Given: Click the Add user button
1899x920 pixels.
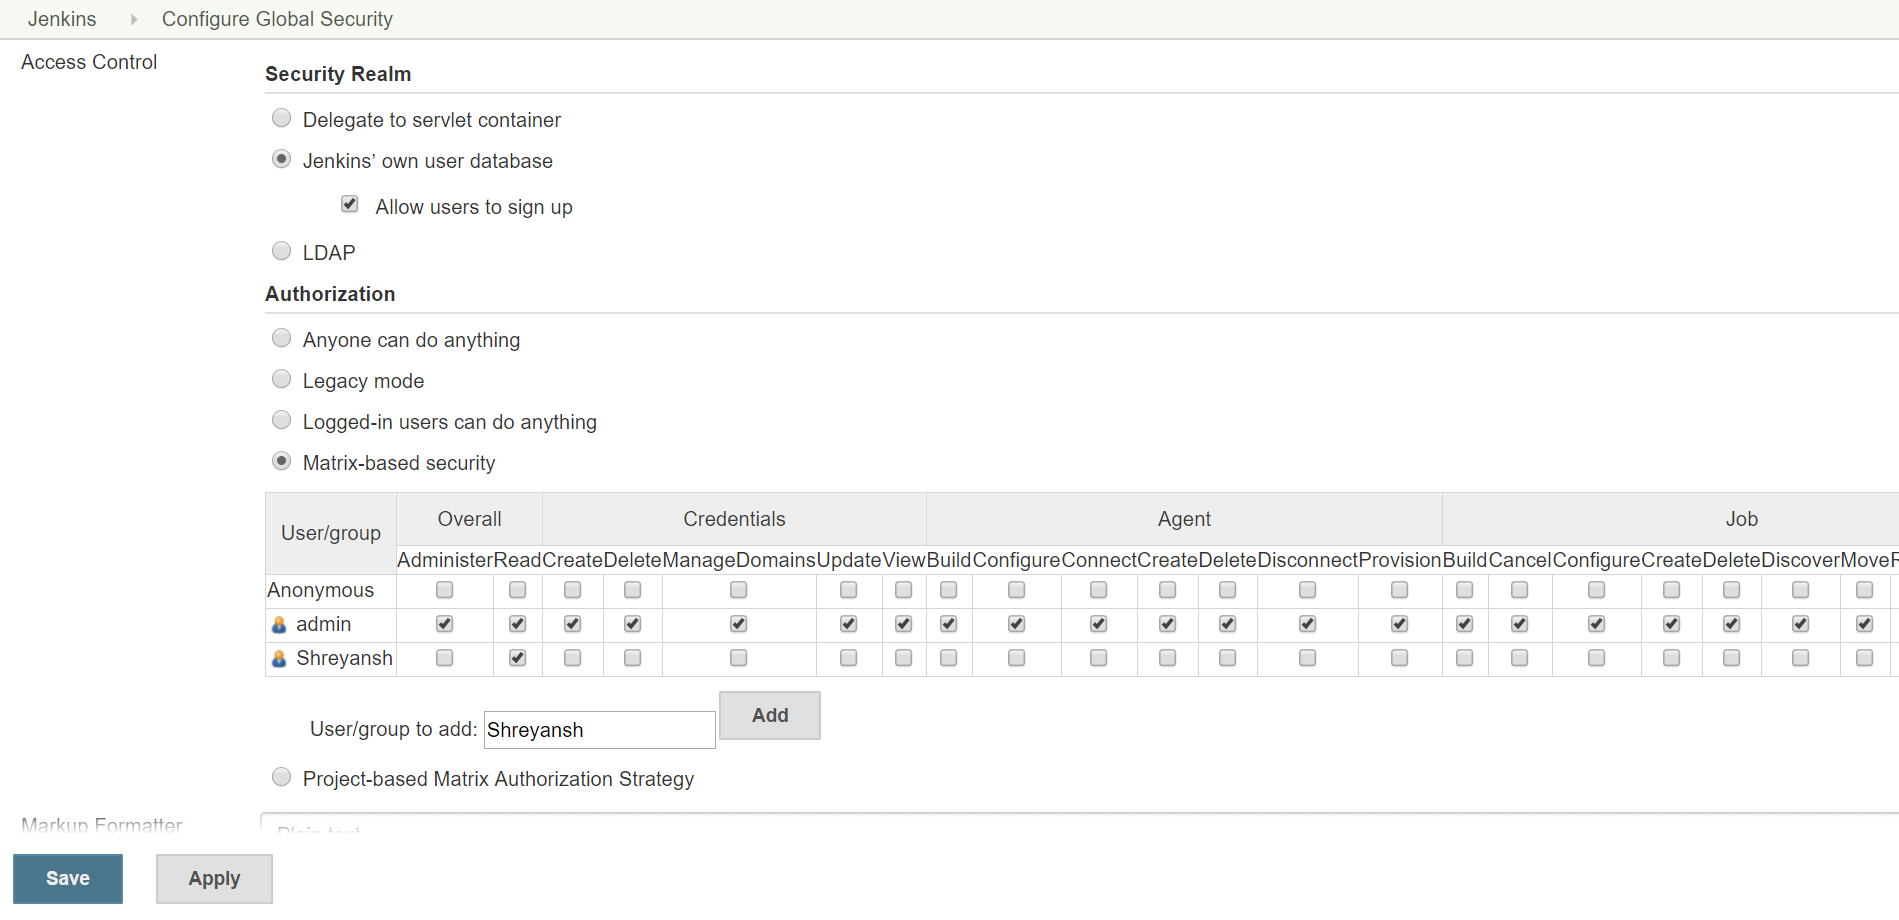Looking at the screenshot, I should pos(770,715).
